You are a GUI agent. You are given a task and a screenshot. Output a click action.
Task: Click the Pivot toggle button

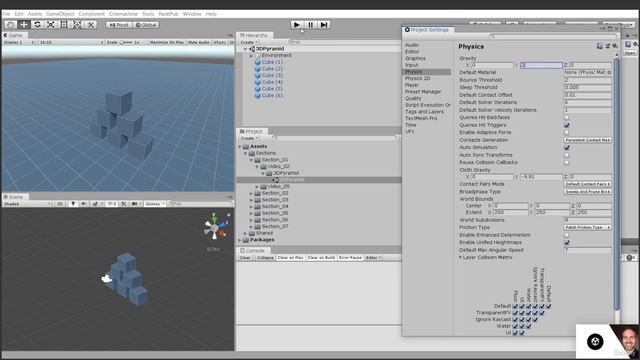pyautogui.click(x=119, y=25)
